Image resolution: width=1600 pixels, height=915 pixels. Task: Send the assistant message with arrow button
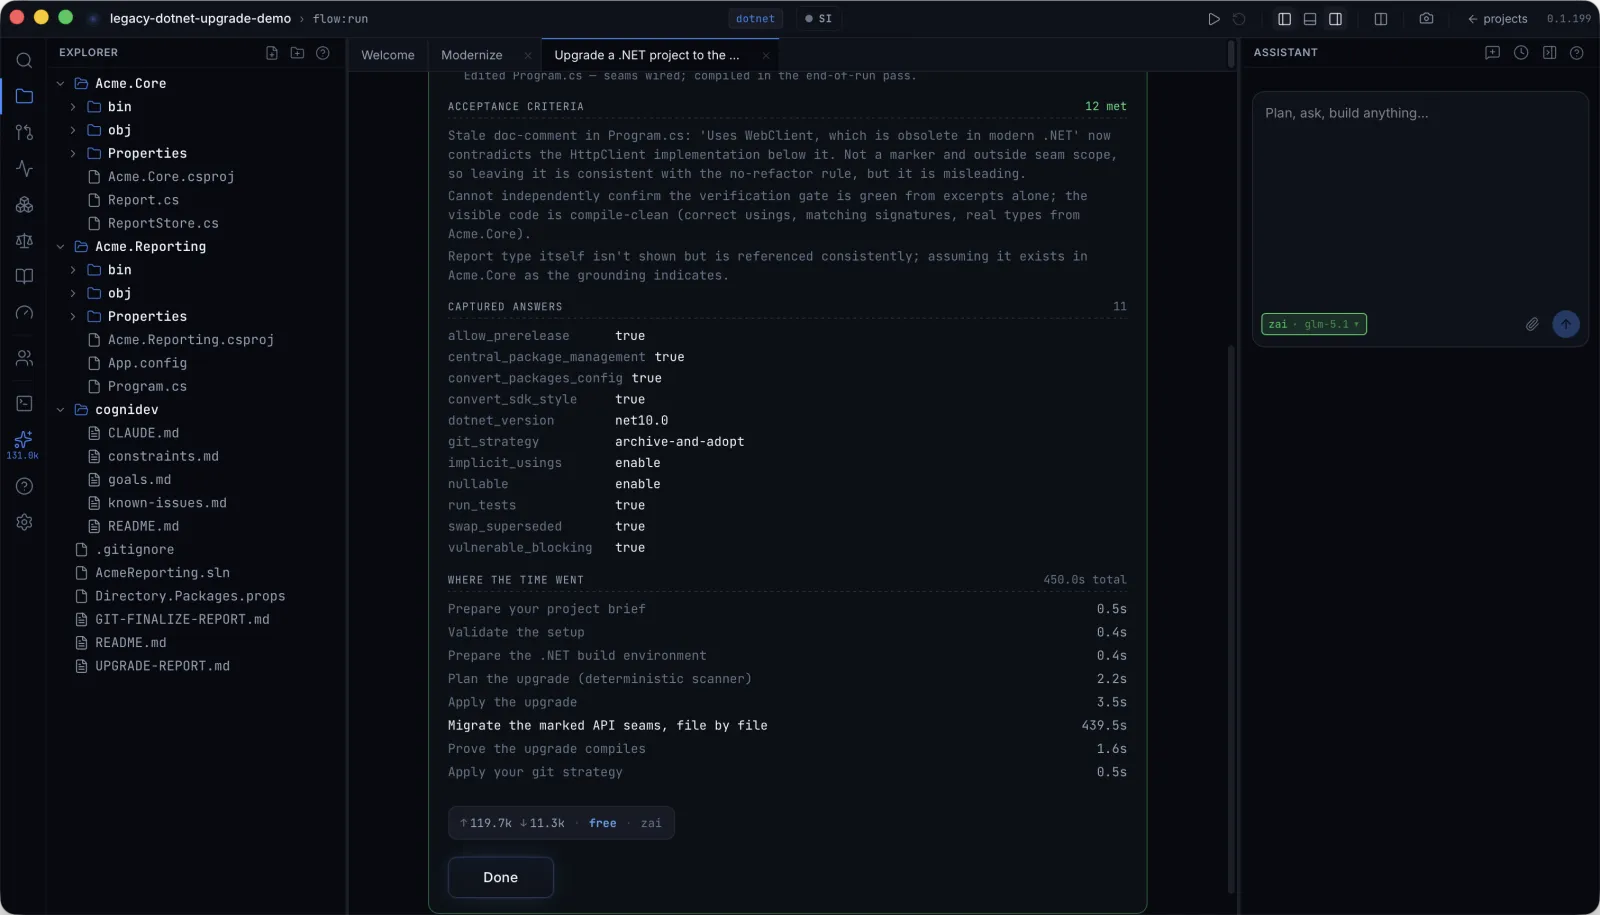click(1566, 324)
